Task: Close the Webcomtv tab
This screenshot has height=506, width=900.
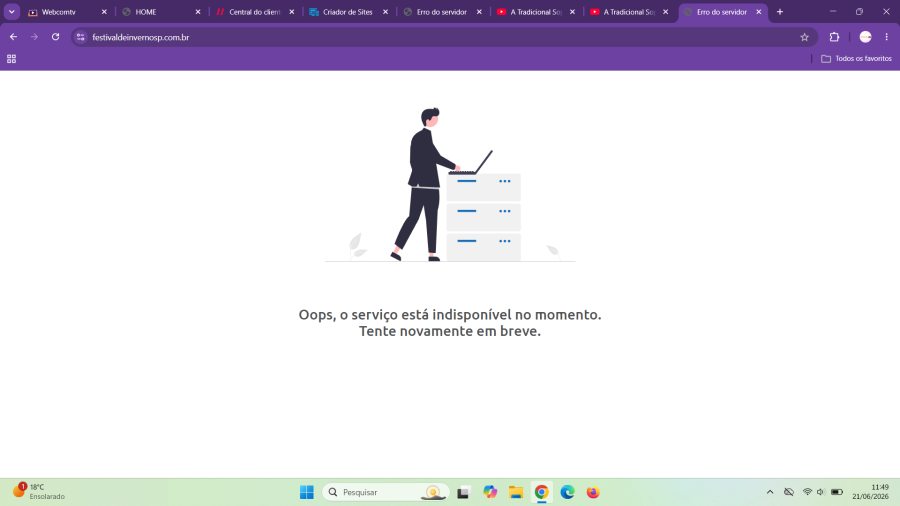Action: tap(104, 12)
